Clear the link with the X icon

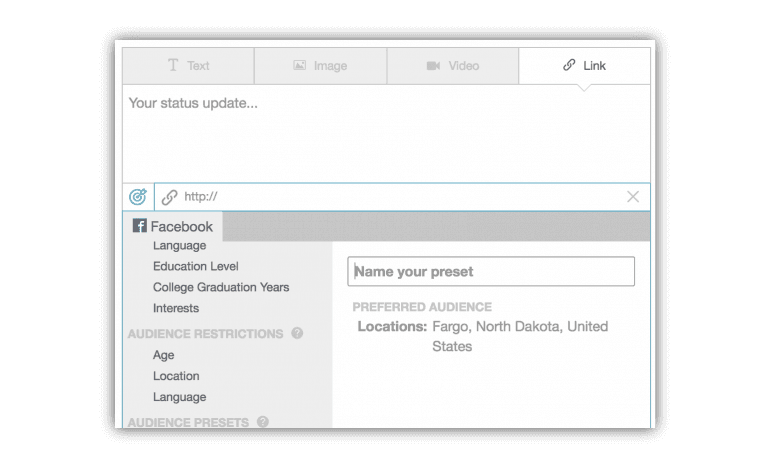(x=632, y=197)
